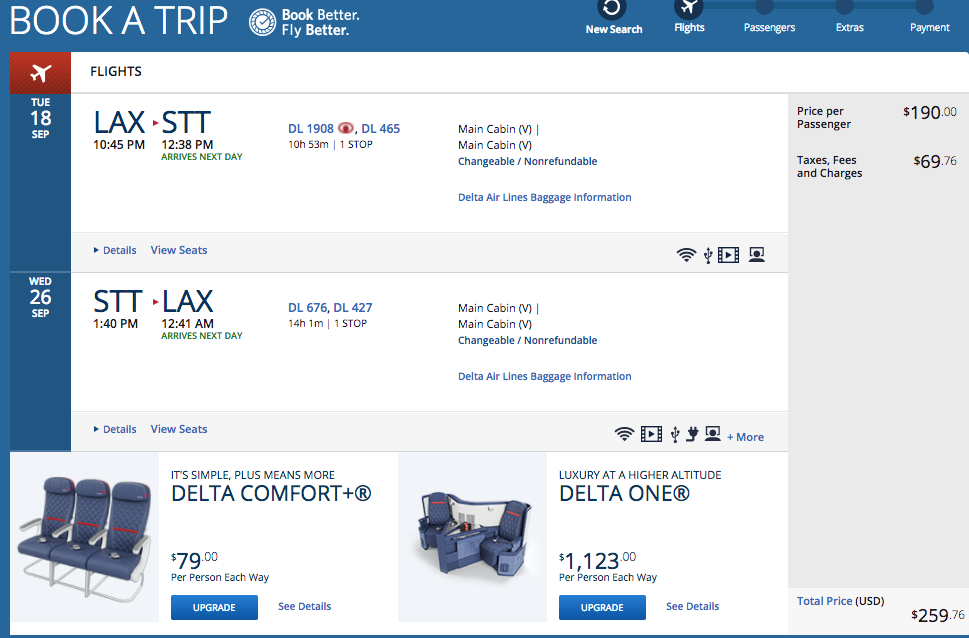
Task: Click the power outlet icon on the return flight
Action: pos(691,434)
